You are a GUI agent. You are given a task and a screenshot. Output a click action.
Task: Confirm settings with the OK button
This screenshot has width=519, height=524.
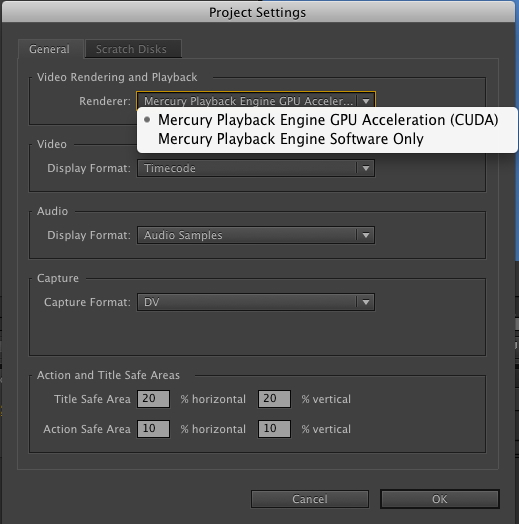[440, 499]
